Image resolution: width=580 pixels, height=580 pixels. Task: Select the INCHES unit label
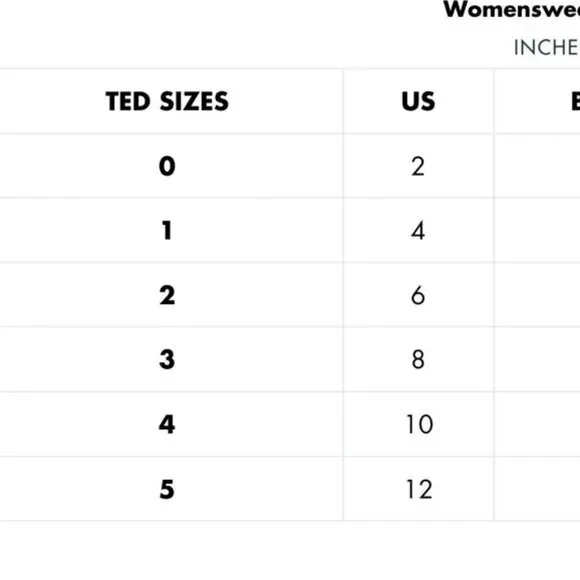(x=547, y=47)
